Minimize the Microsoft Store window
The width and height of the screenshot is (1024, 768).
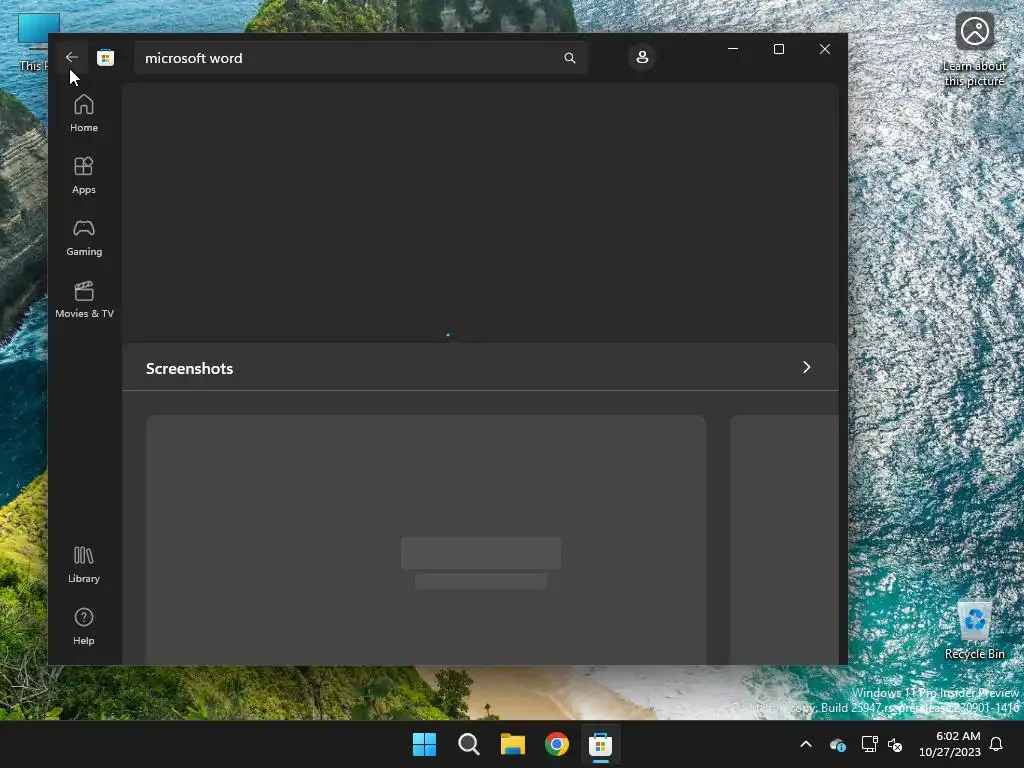tap(733, 49)
